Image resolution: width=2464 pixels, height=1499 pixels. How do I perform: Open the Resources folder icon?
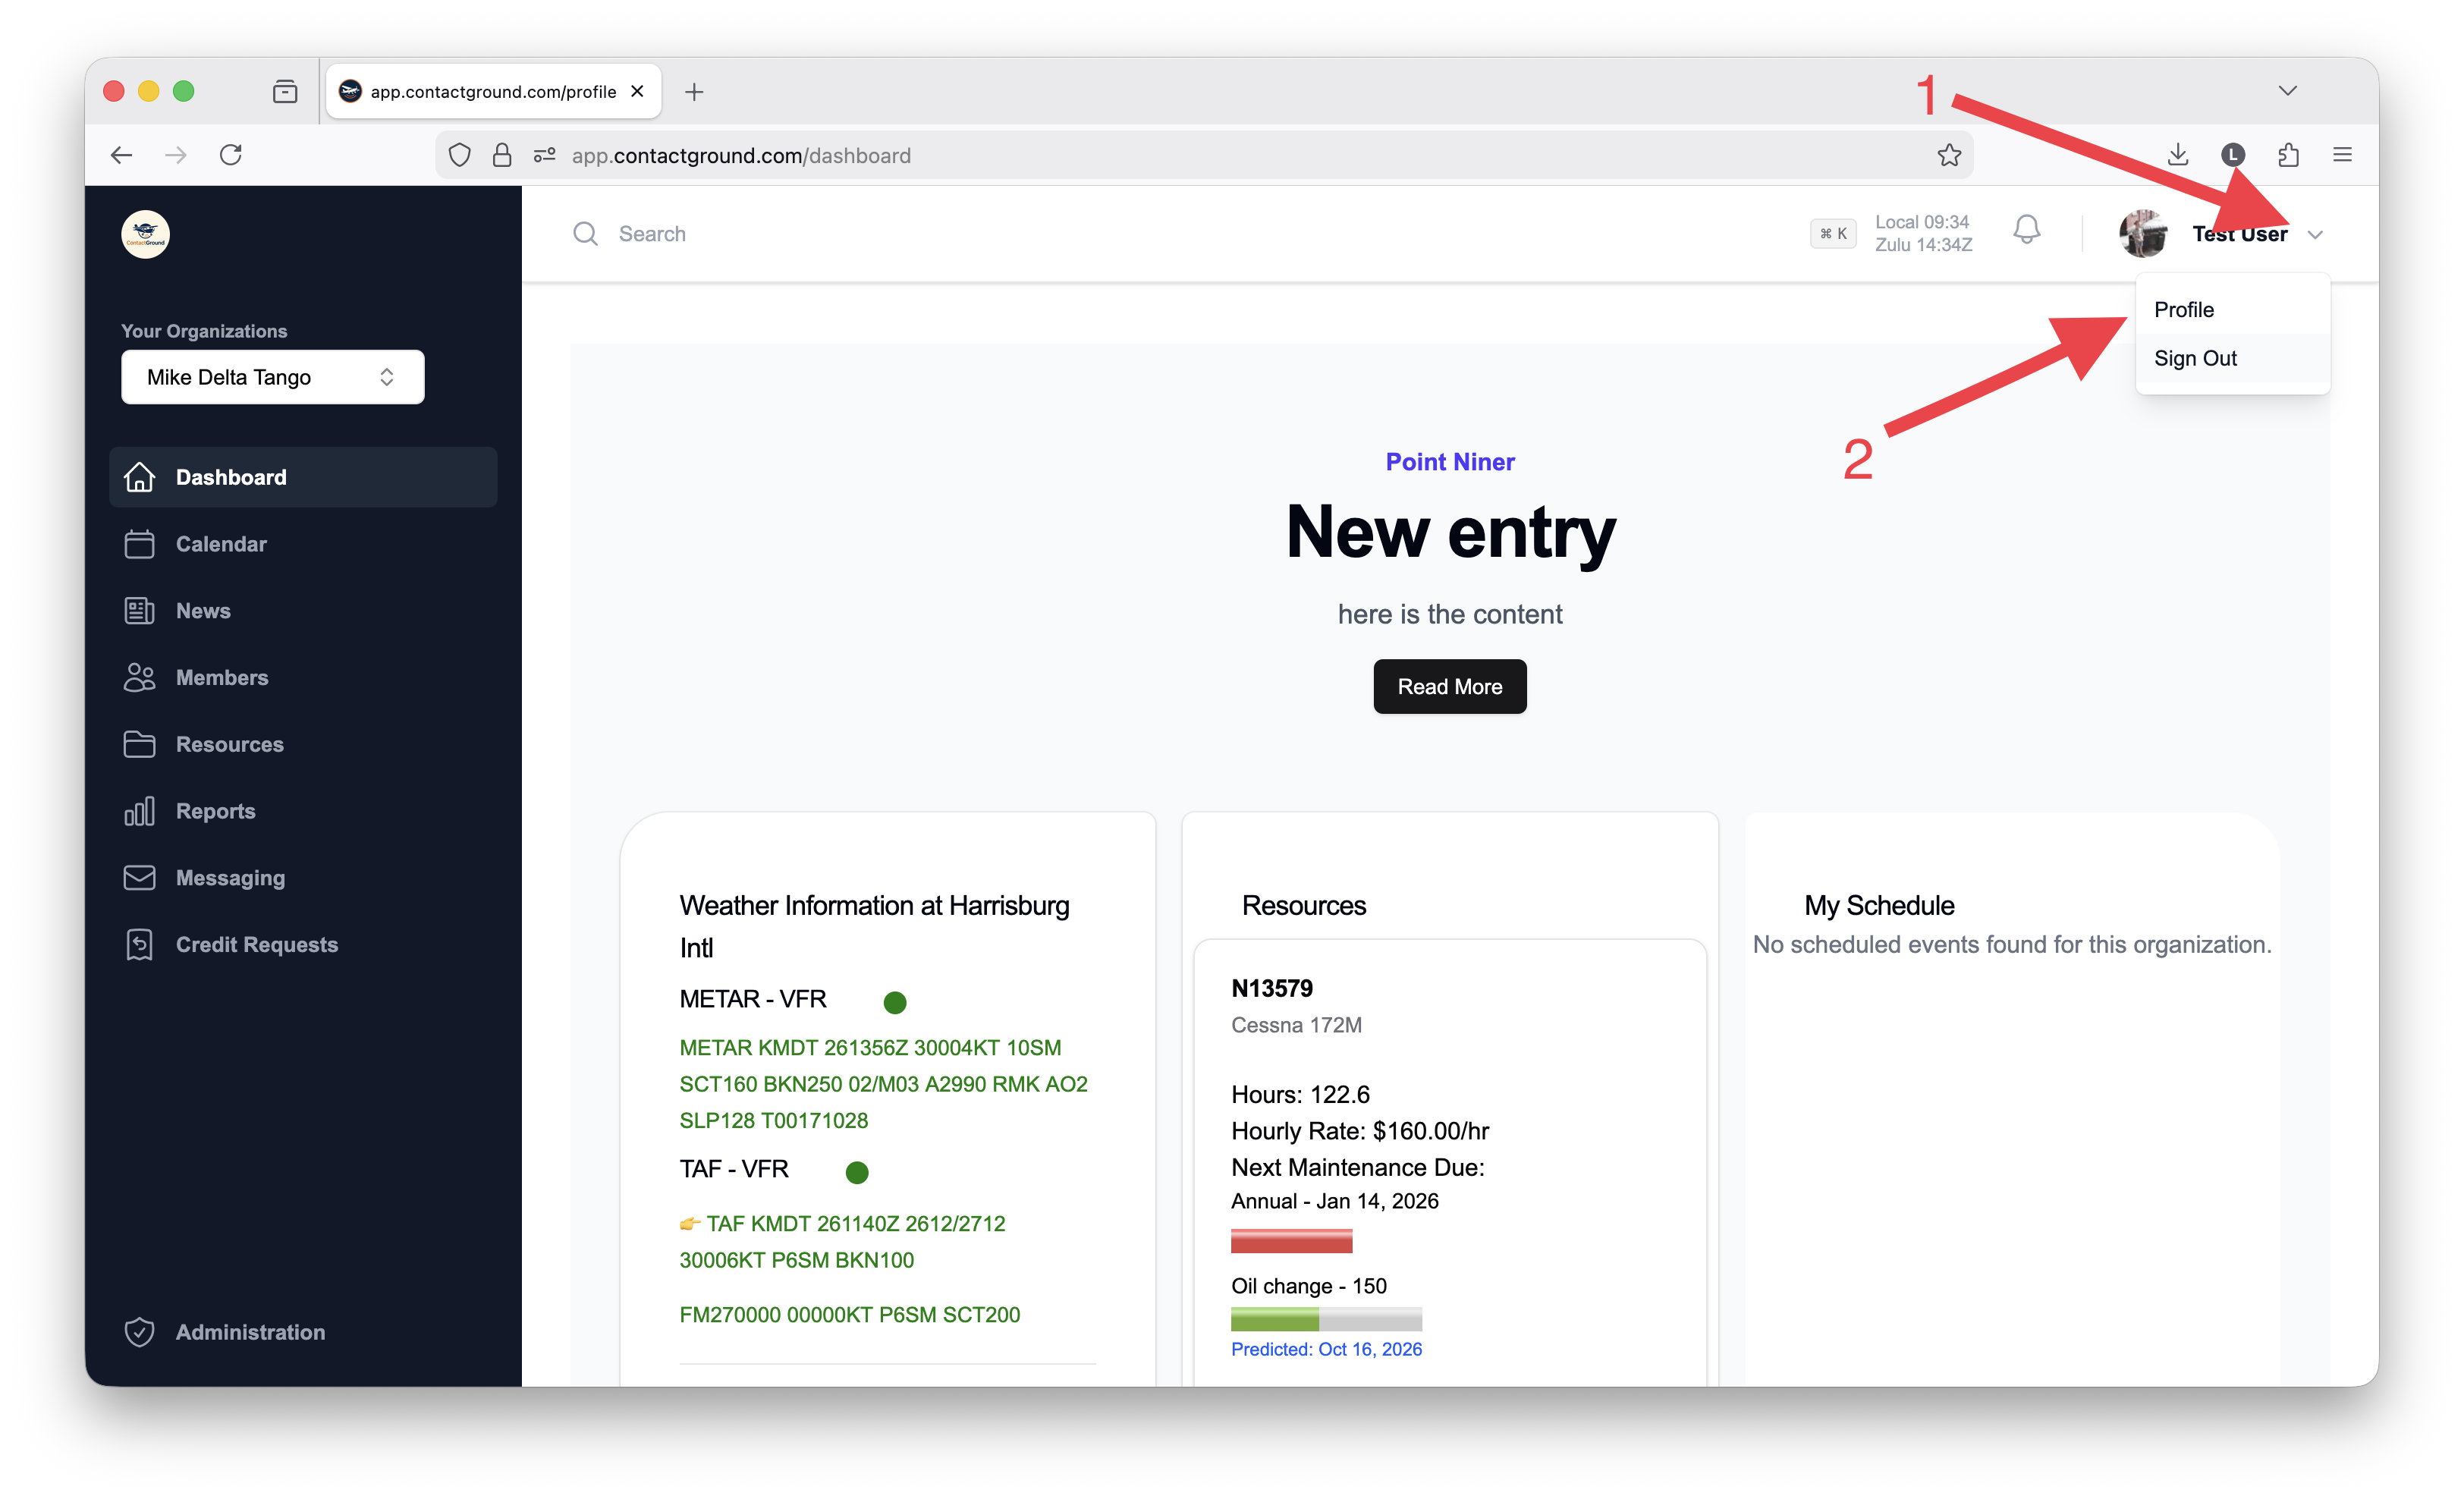click(140, 744)
